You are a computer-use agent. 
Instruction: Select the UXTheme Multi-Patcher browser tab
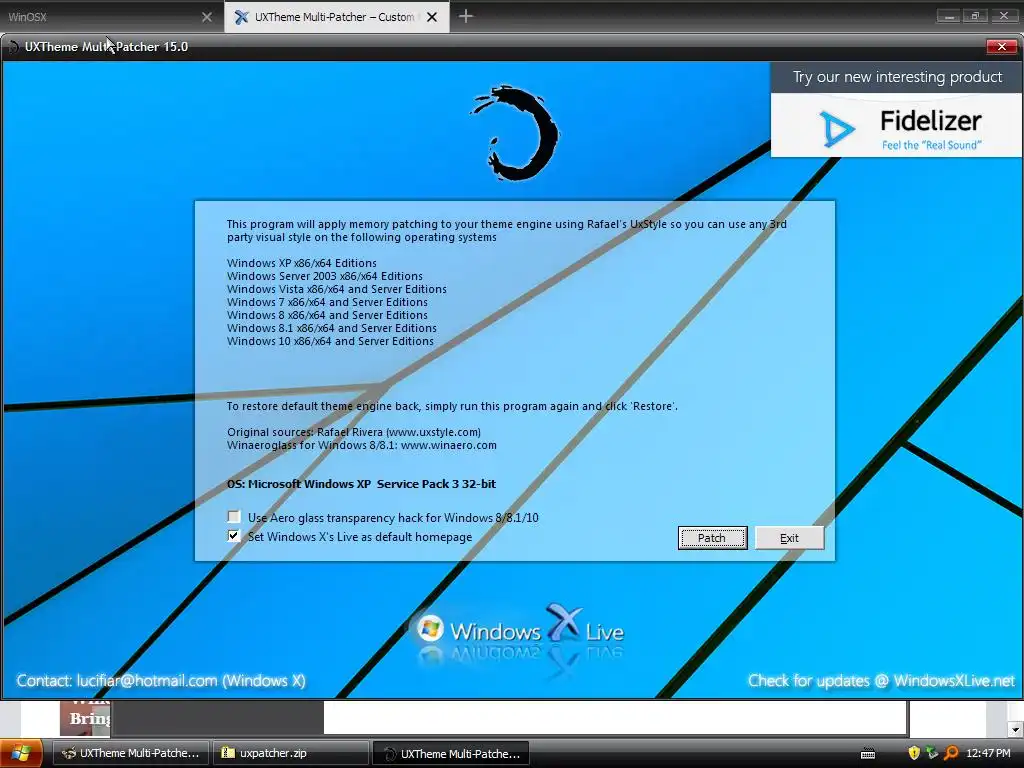point(336,17)
